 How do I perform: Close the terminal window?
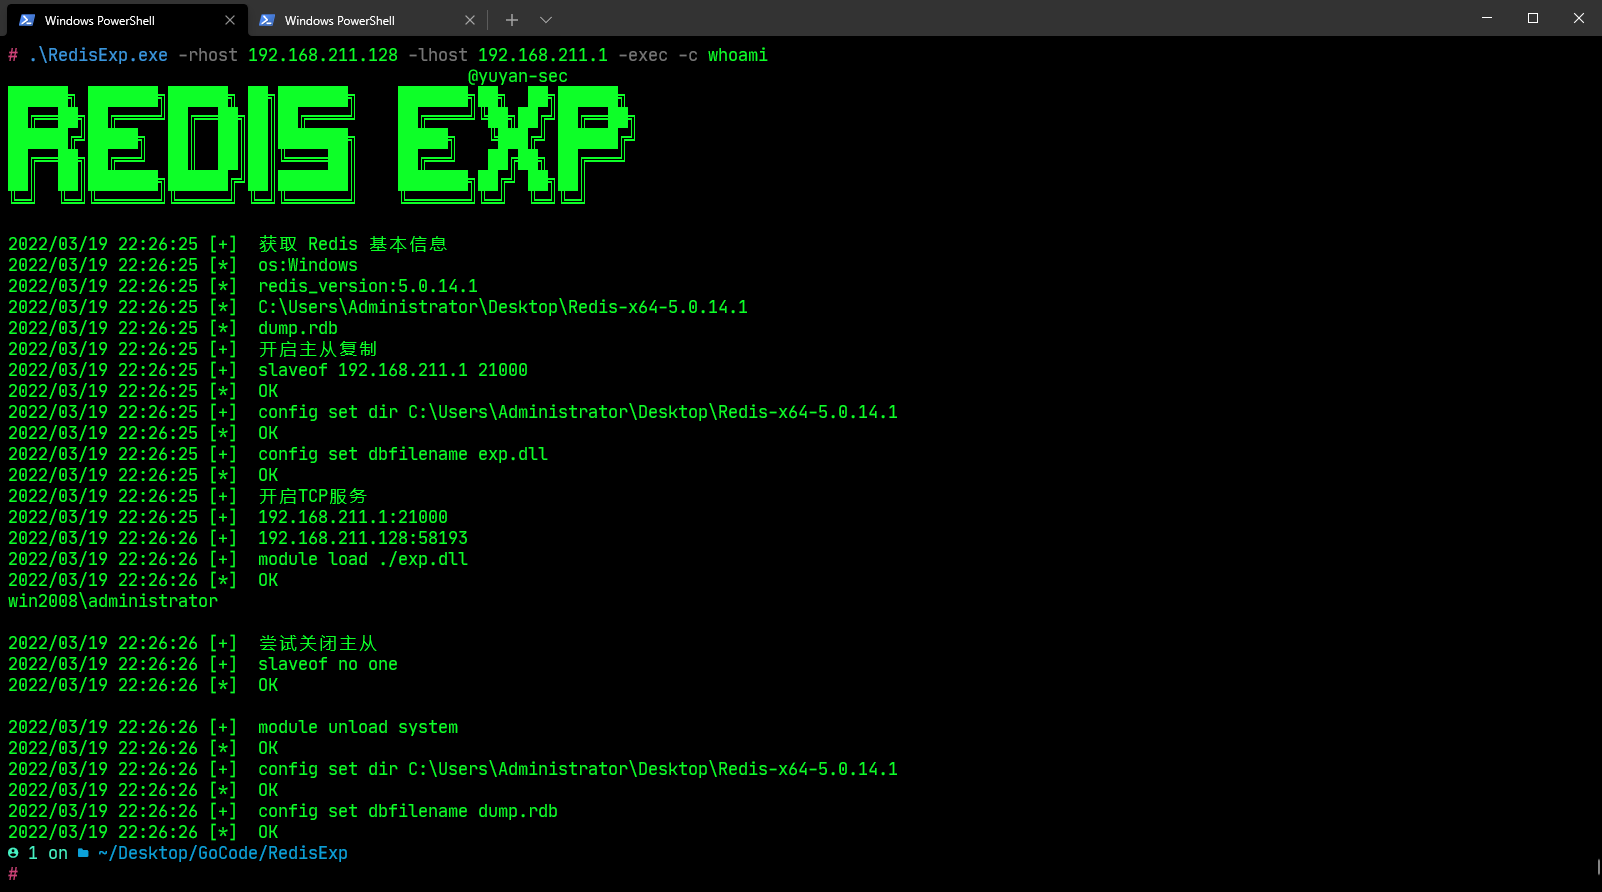(1579, 18)
